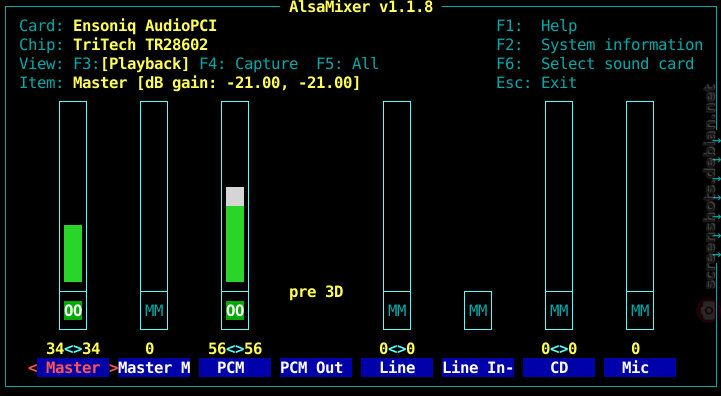Click the empty Line volume bar

point(397,196)
